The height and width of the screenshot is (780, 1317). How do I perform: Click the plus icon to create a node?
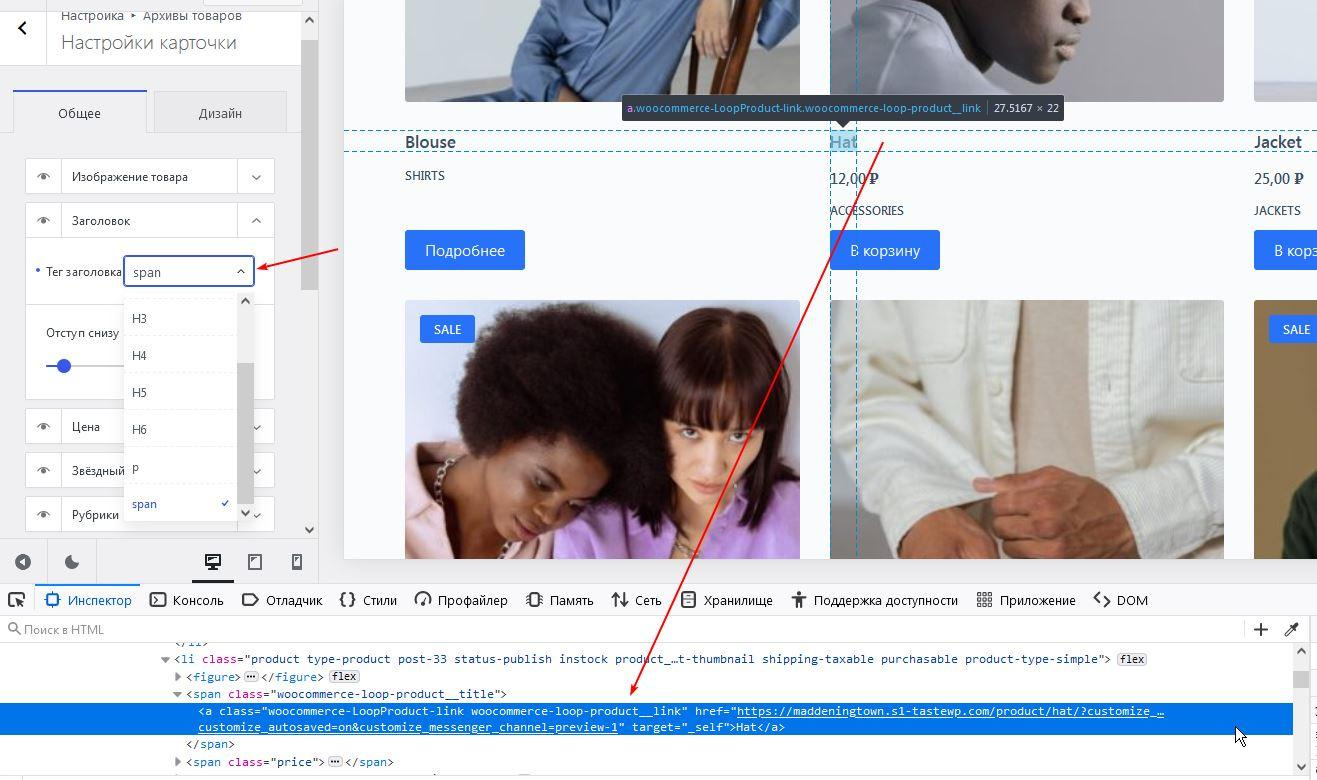pos(1261,629)
